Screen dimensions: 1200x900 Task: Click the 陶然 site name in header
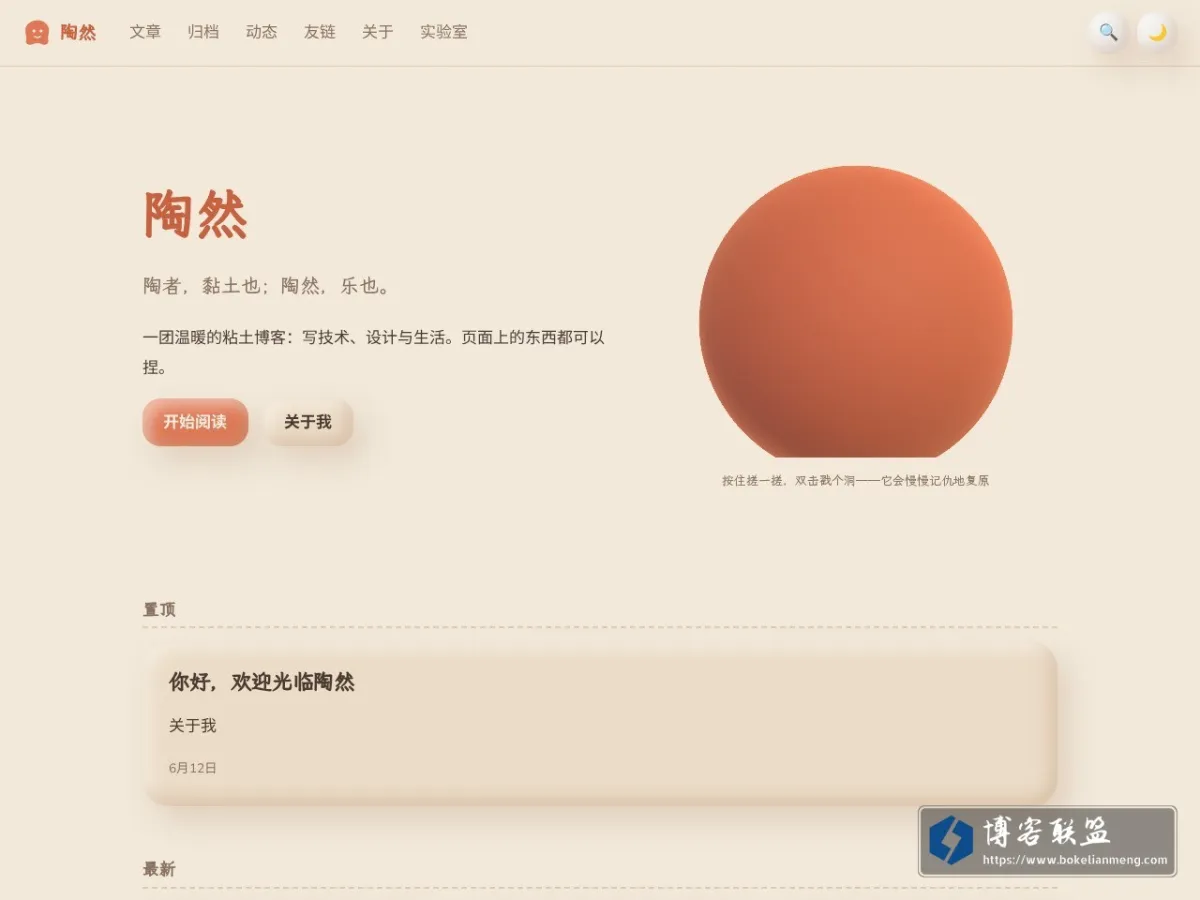[78, 32]
